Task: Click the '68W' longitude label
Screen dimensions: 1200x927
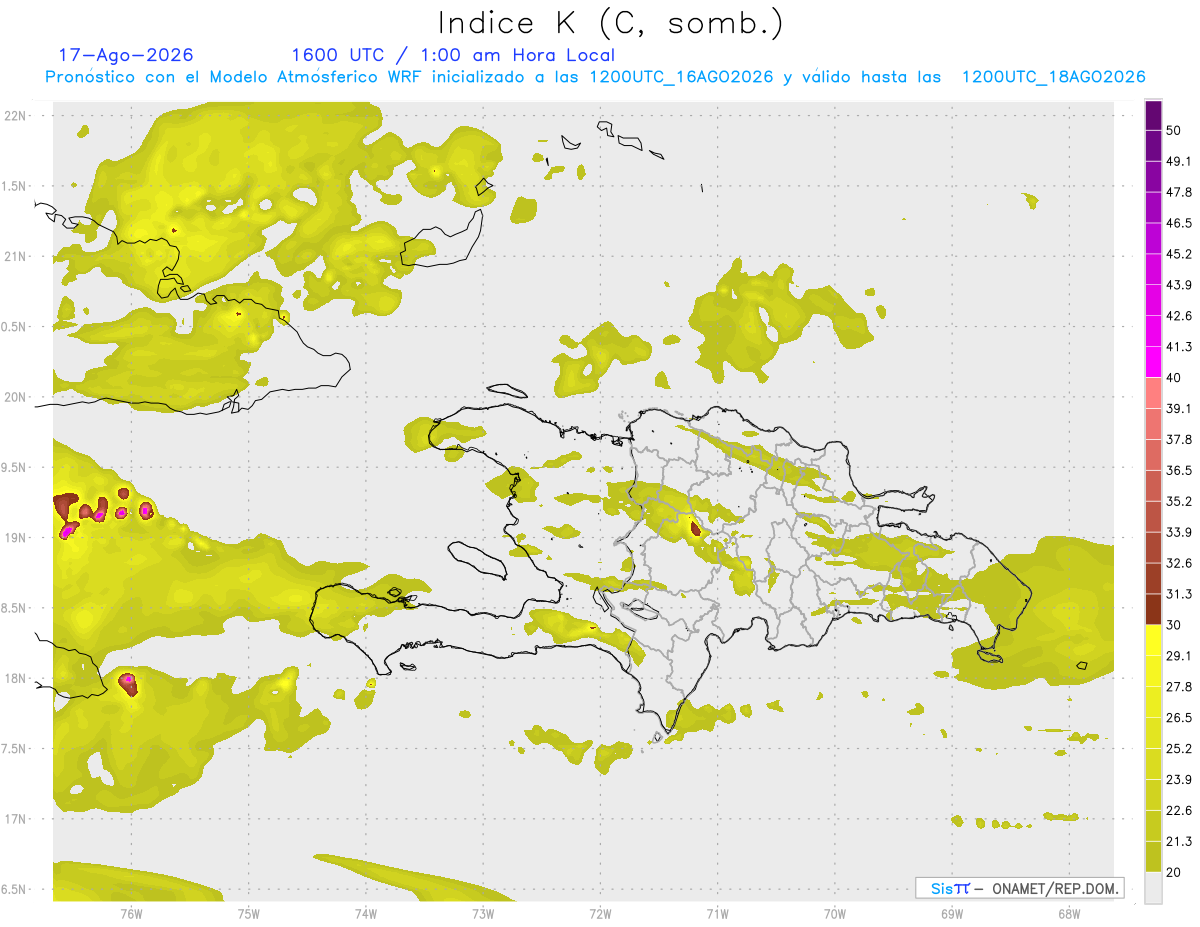Action: 1068,914
